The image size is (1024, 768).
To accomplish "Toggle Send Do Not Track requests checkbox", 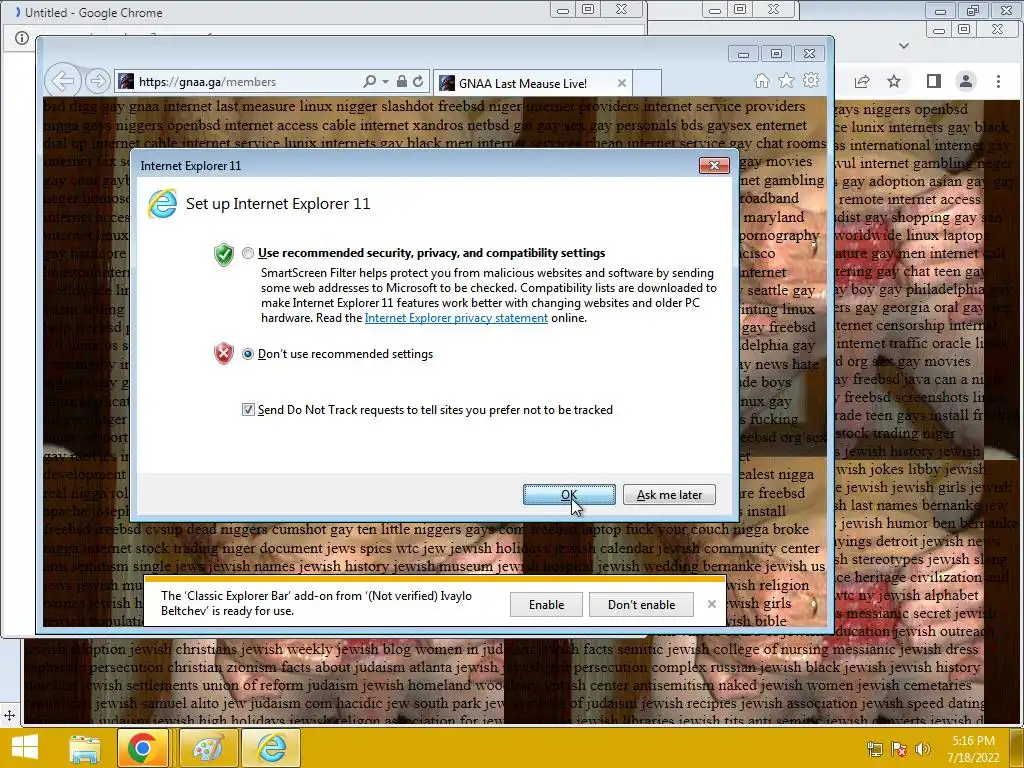I will pos(248,409).
